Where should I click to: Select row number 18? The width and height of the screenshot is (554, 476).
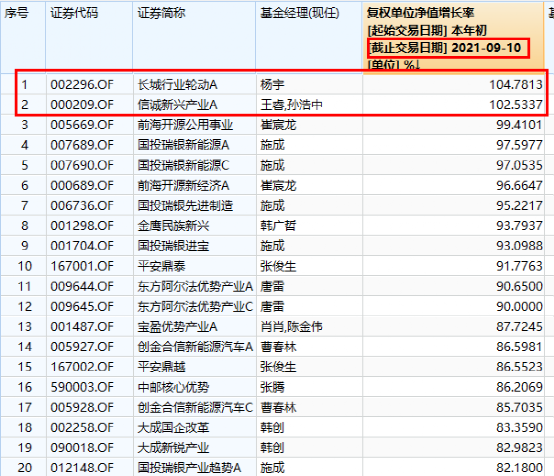coord(25,427)
